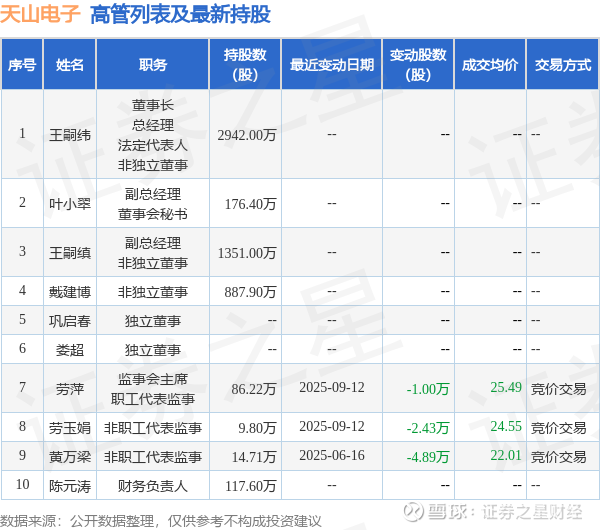The image size is (600, 530).
Task: Click the 25.49 average price
Action: [506, 388]
